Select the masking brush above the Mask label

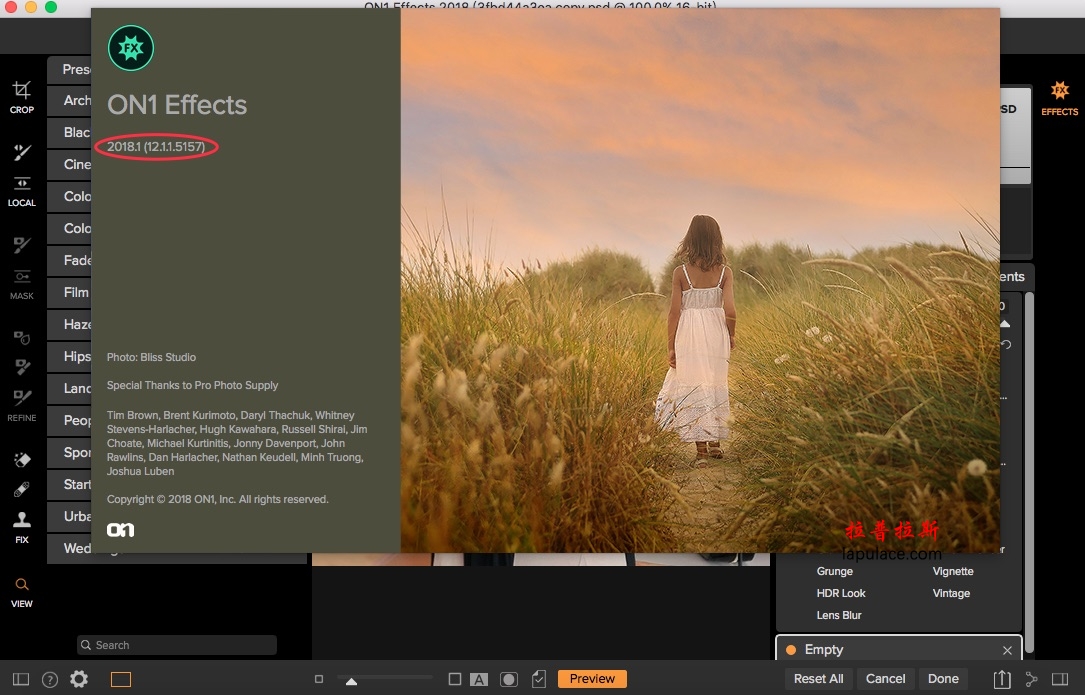tap(21, 244)
